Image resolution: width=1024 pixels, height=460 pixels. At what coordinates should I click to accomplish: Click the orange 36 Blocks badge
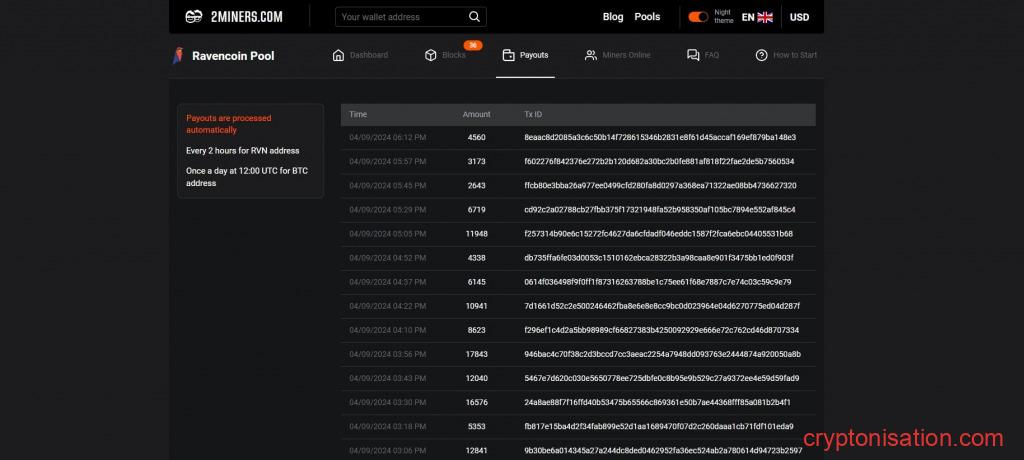click(473, 45)
